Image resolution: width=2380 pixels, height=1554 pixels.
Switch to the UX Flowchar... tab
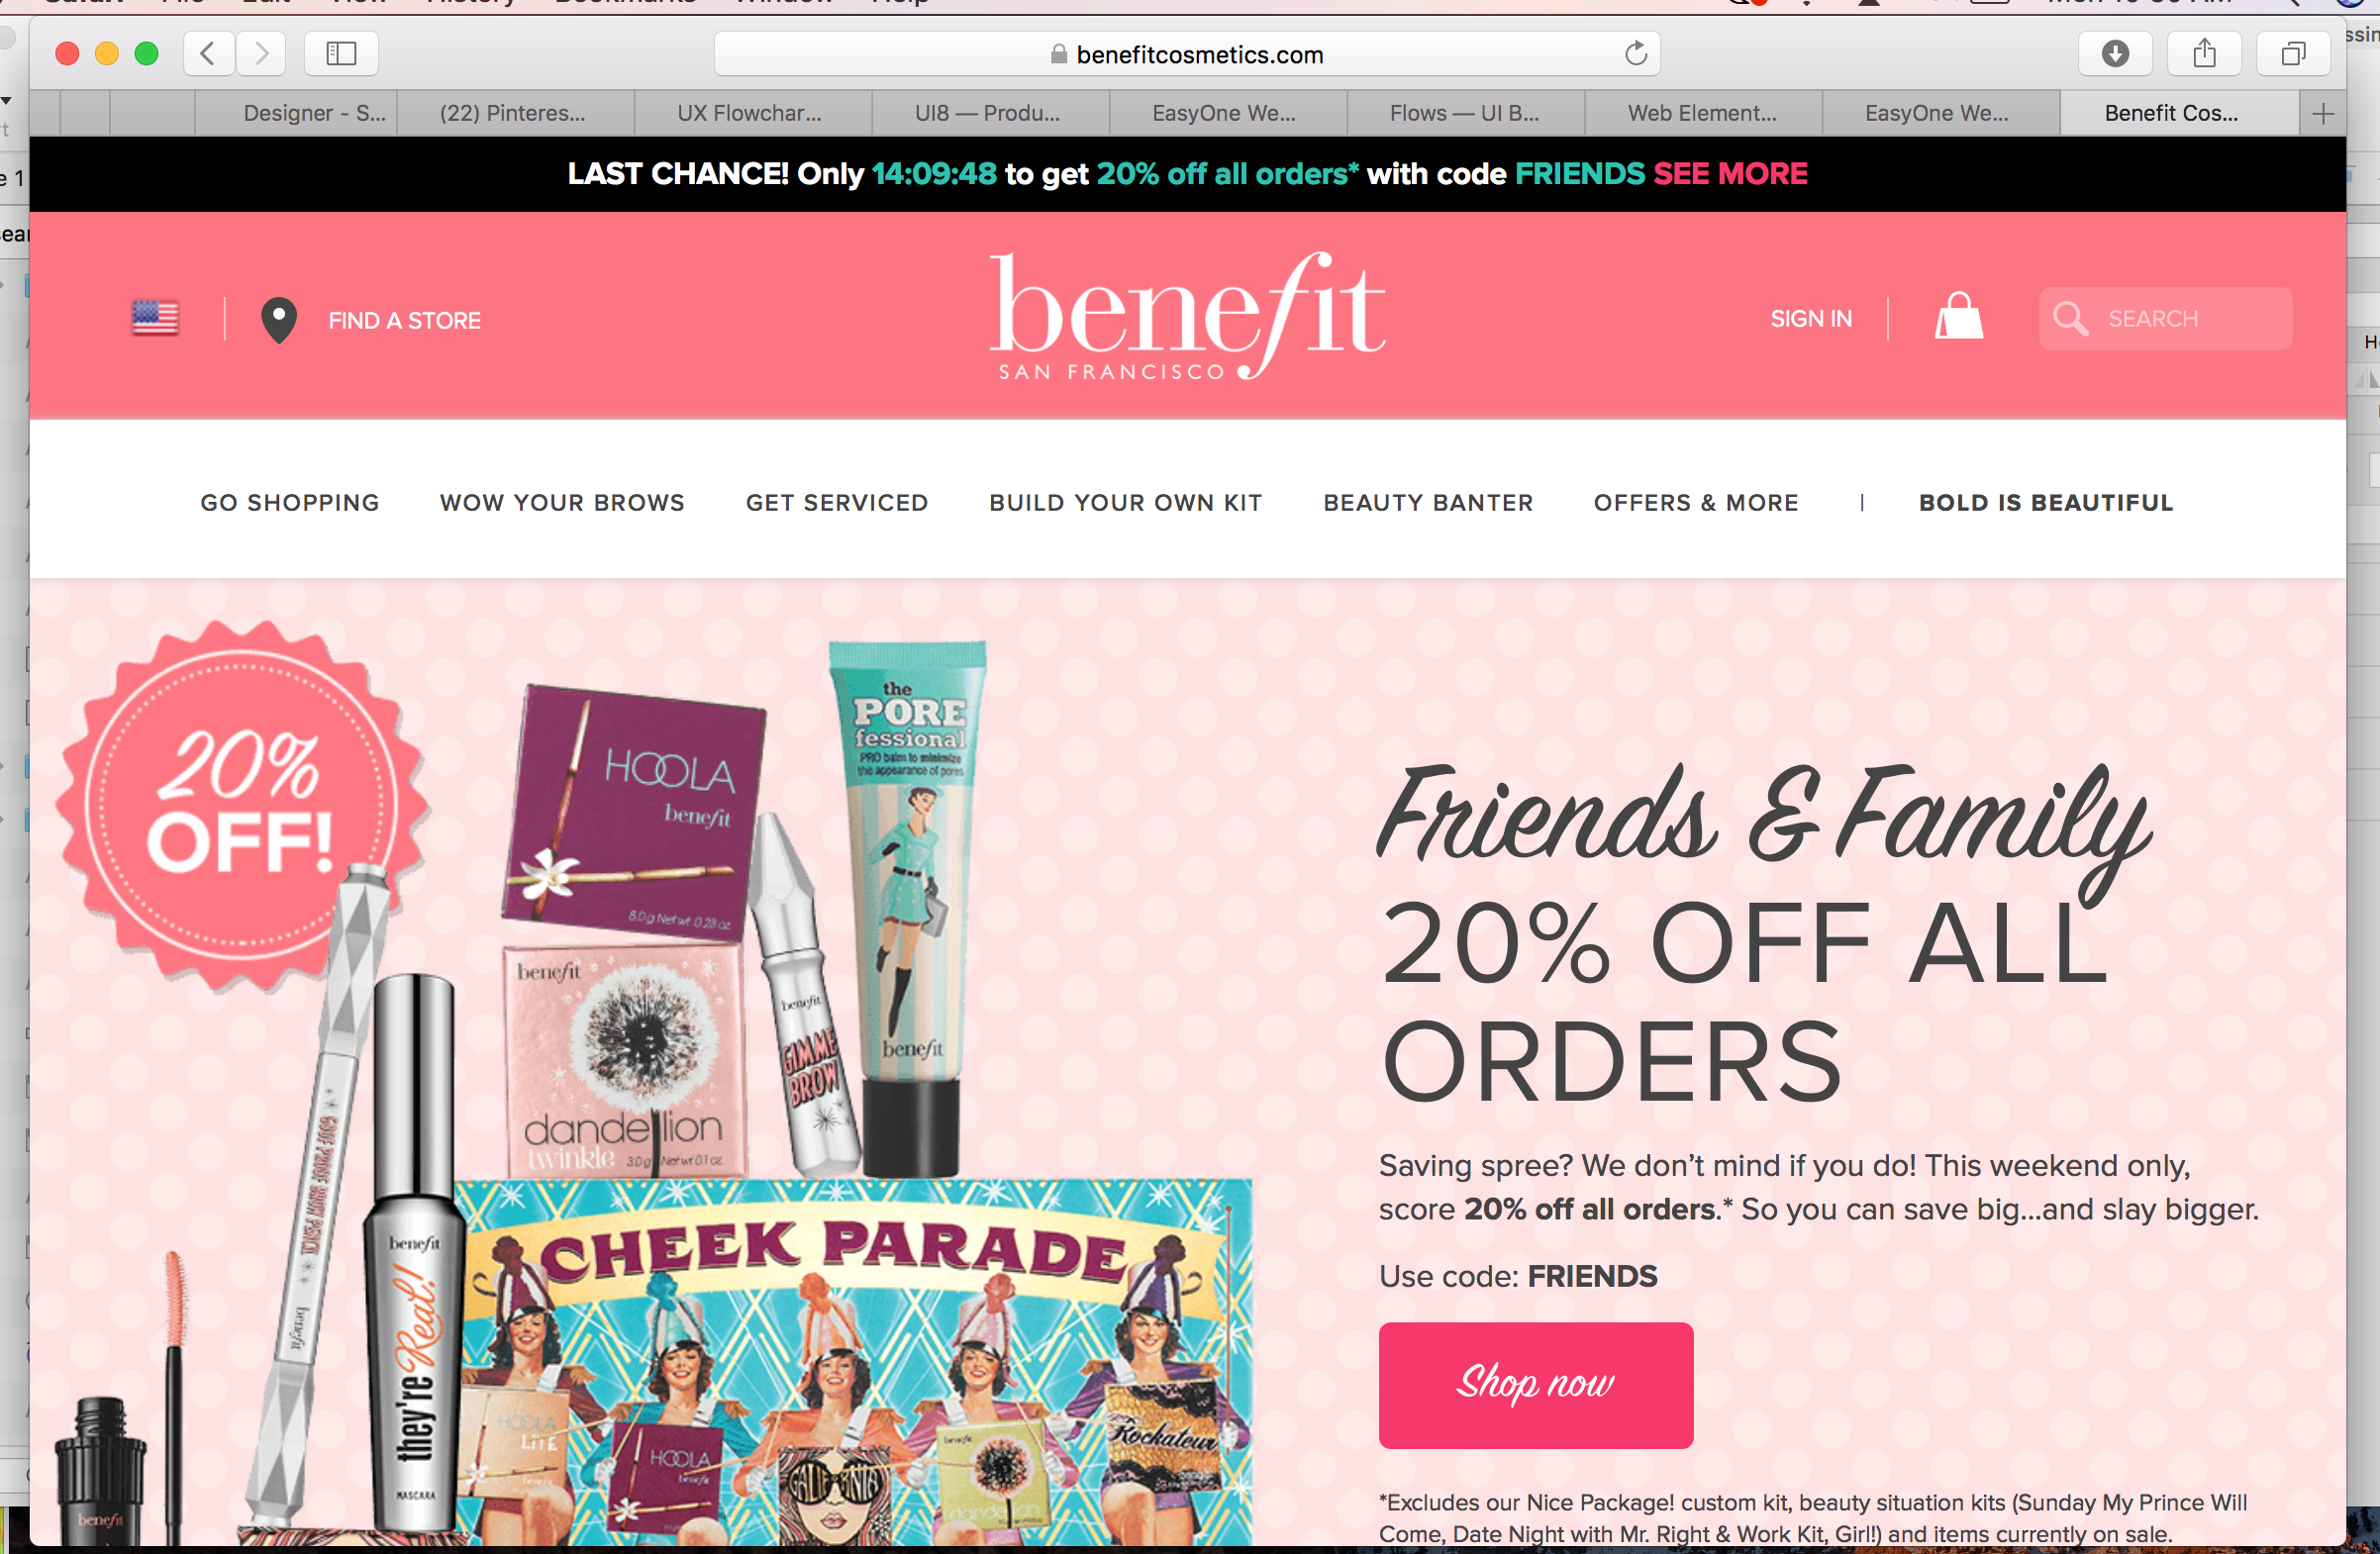(751, 113)
